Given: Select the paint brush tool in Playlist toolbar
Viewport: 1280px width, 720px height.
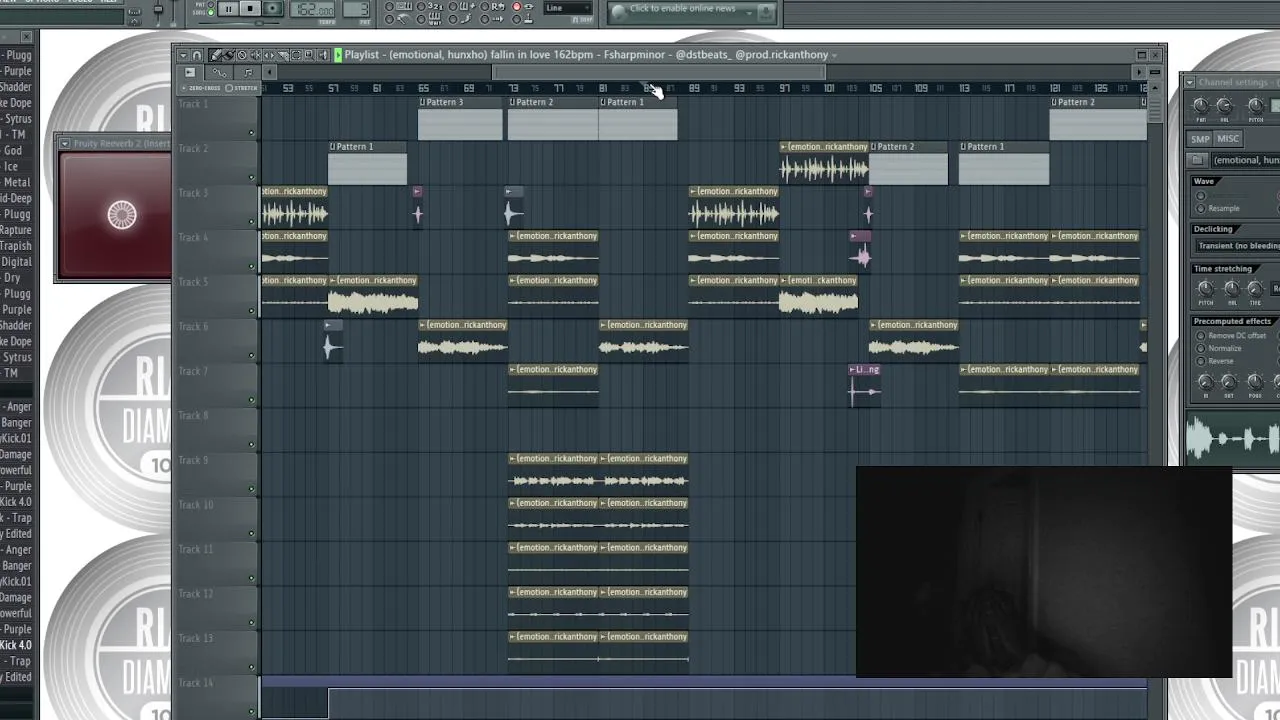Looking at the screenshot, I should point(228,55).
